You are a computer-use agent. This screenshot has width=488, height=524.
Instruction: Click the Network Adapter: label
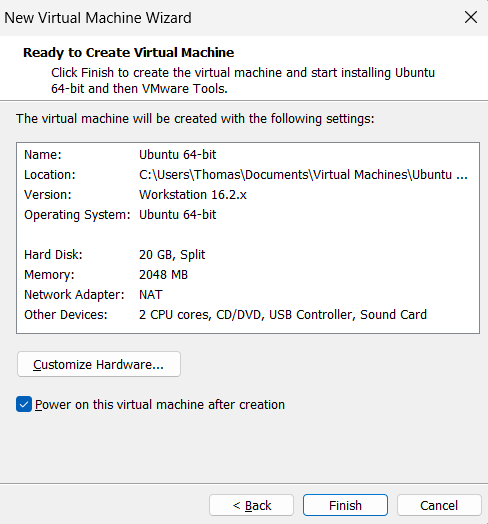(74, 295)
